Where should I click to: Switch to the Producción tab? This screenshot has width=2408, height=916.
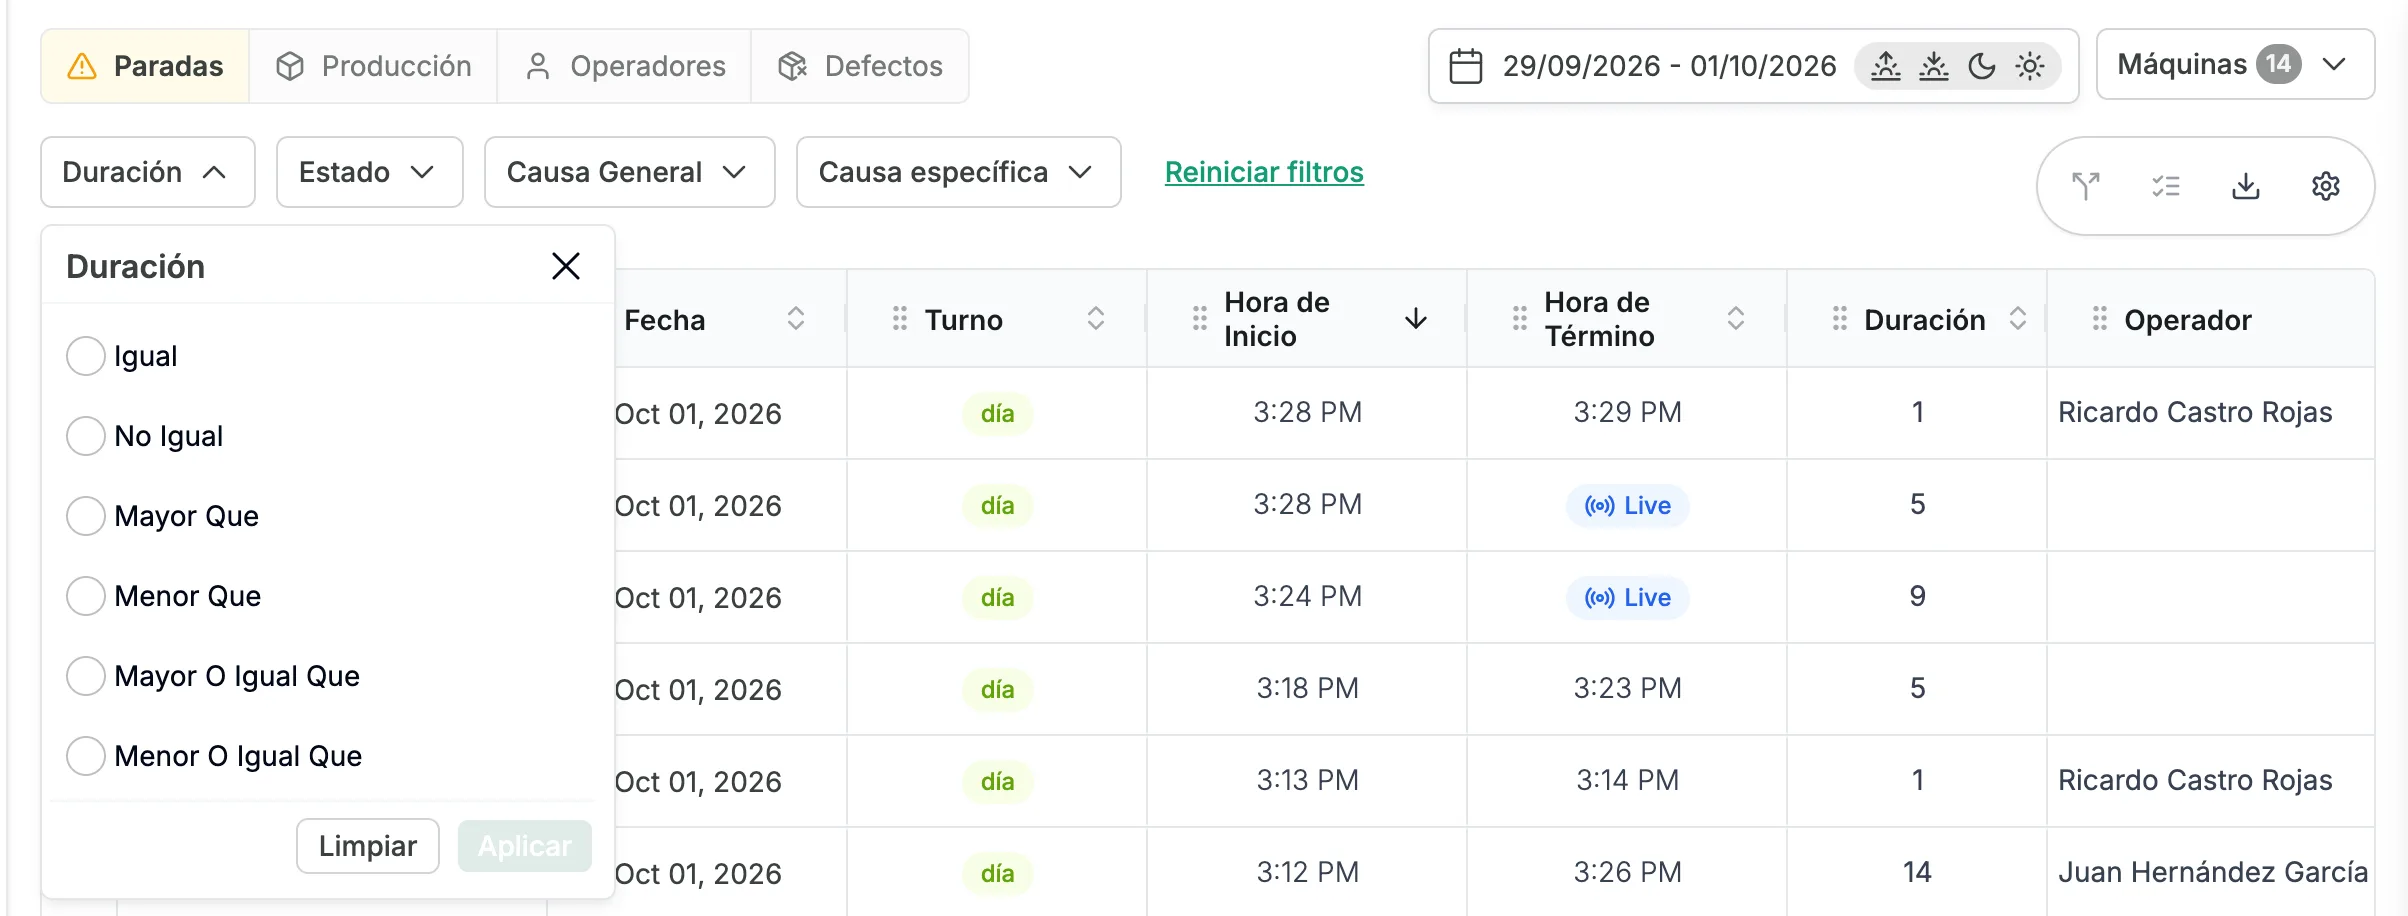[x=374, y=66]
